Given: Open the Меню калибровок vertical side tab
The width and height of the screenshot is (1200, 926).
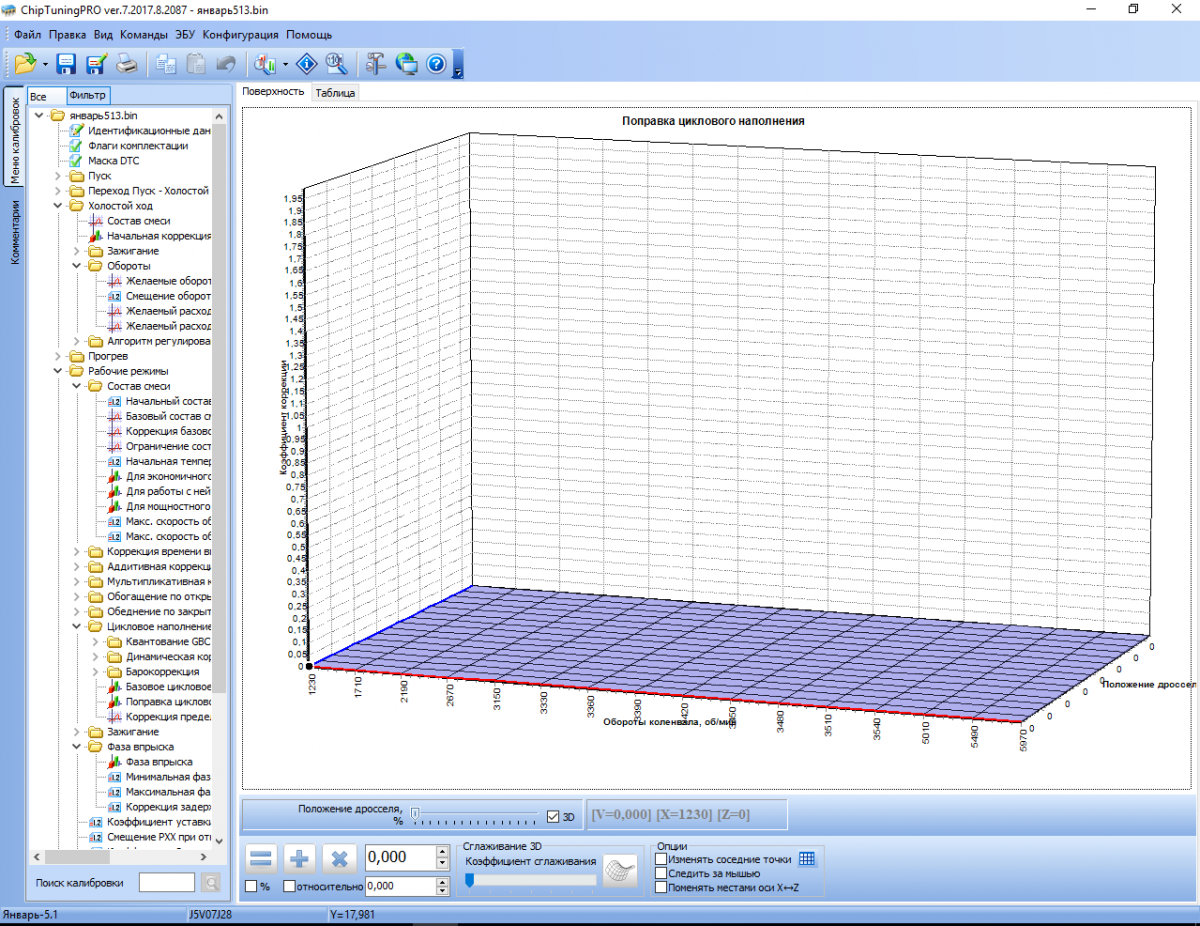Looking at the screenshot, I should point(15,139).
